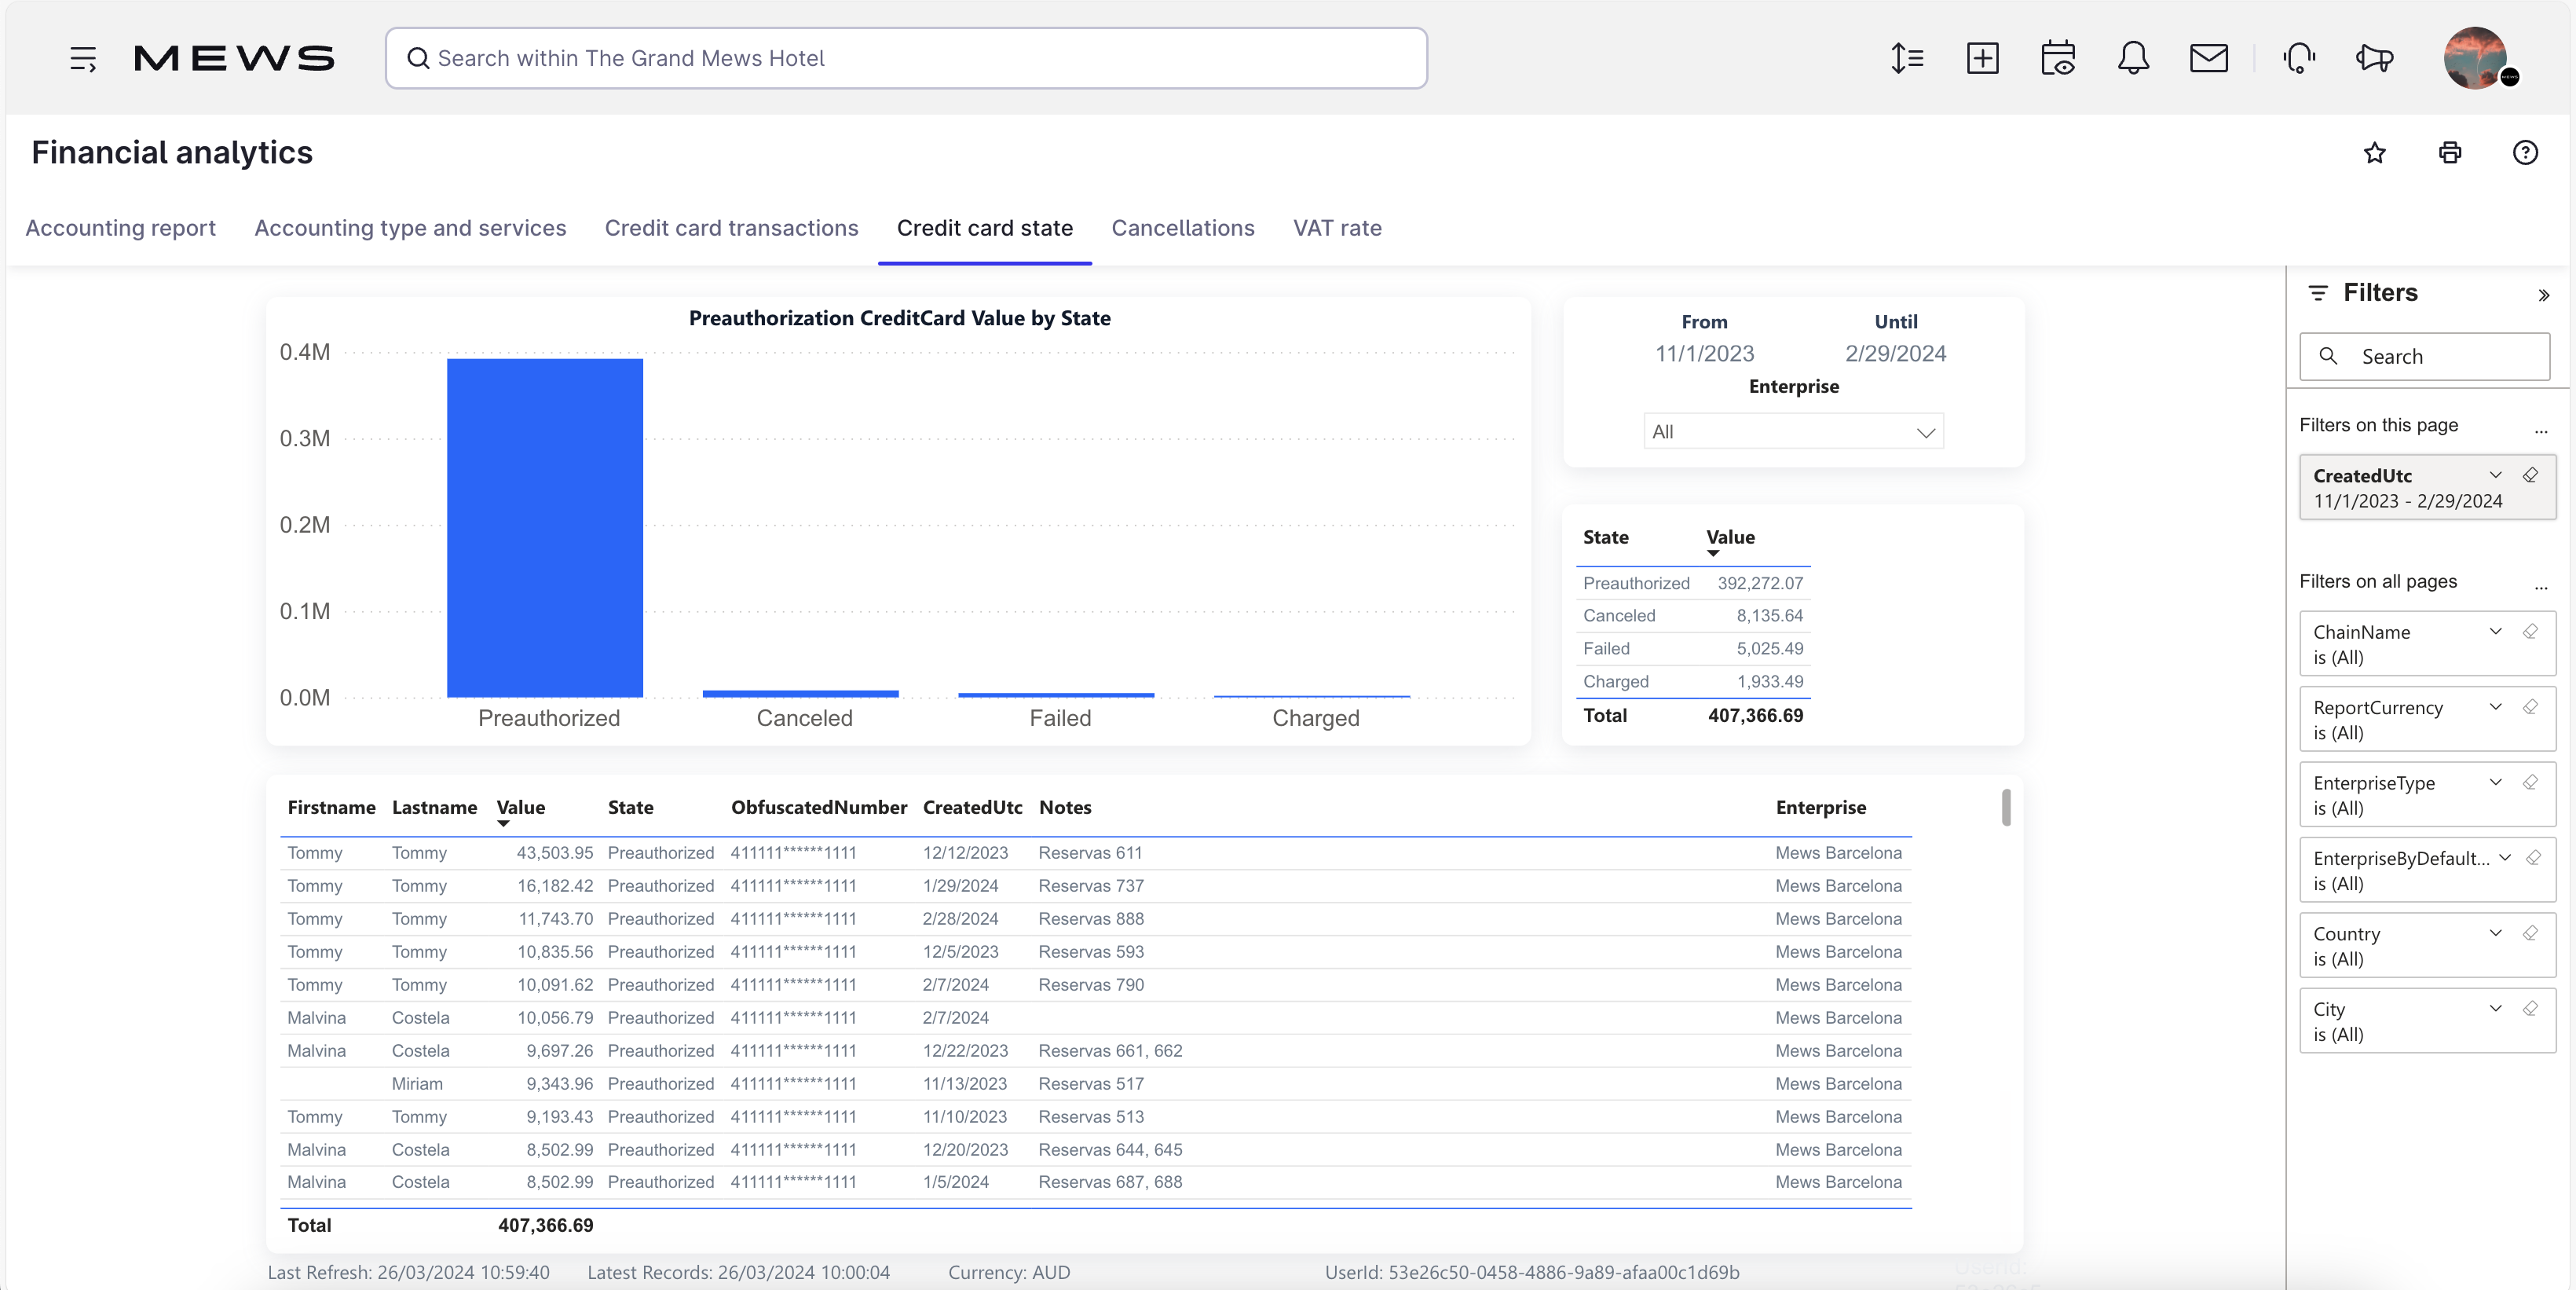Collapse the Filters pane with double arrow
This screenshot has width=2576, height=1290.
(2543, 295)
